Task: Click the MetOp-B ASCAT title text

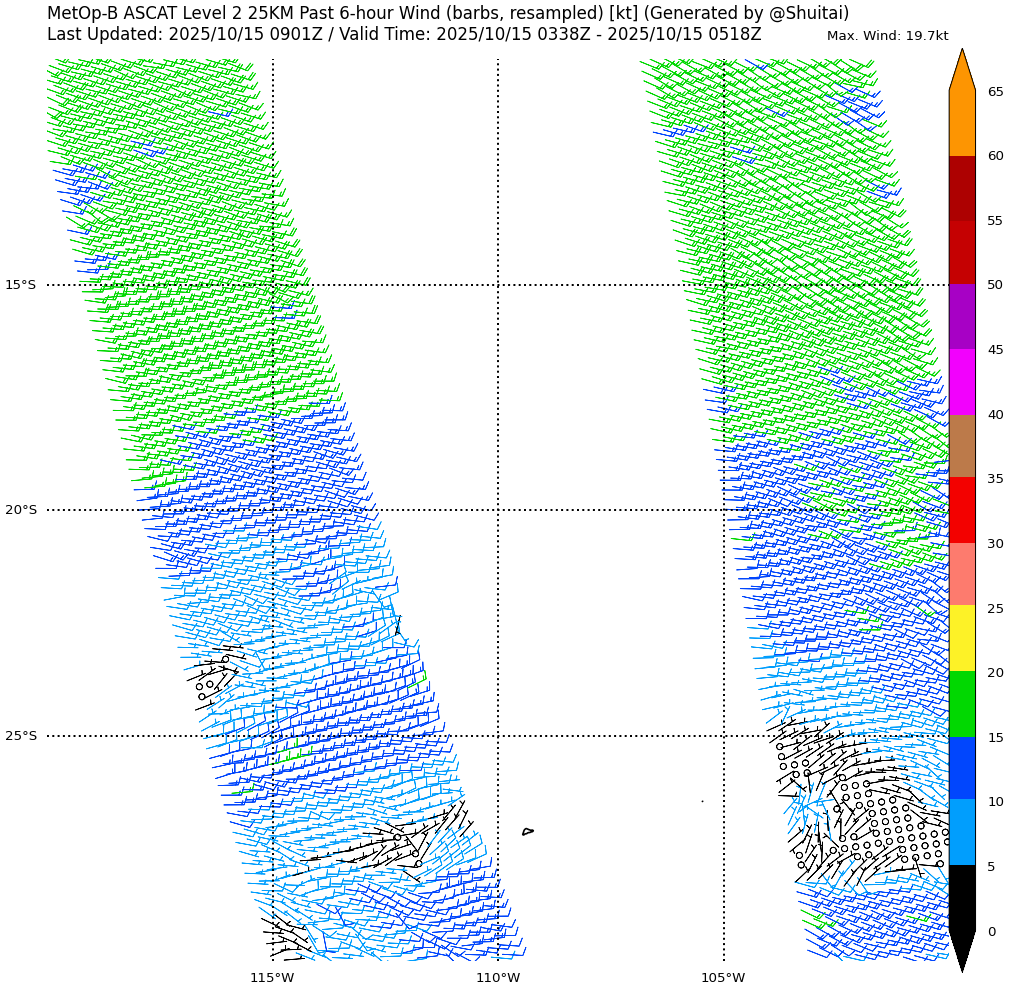Action: pyautogui.click(x=447, y=13)
